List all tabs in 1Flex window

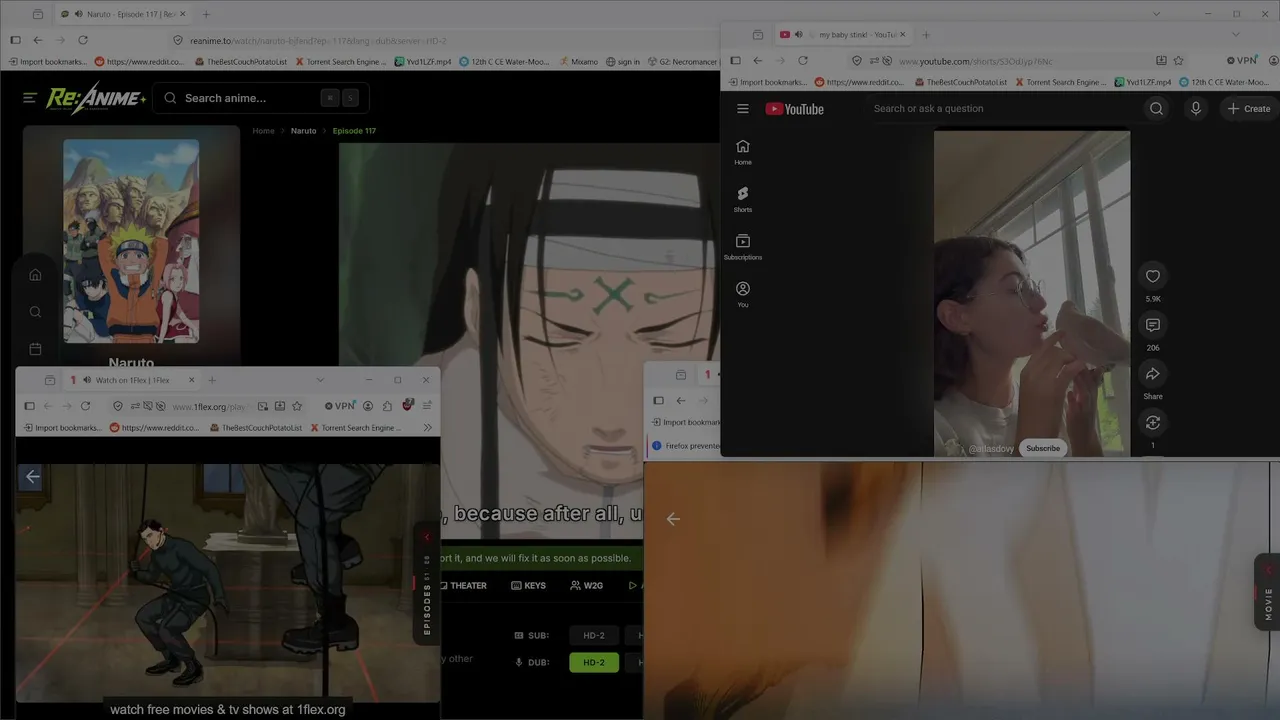point(320,380)
